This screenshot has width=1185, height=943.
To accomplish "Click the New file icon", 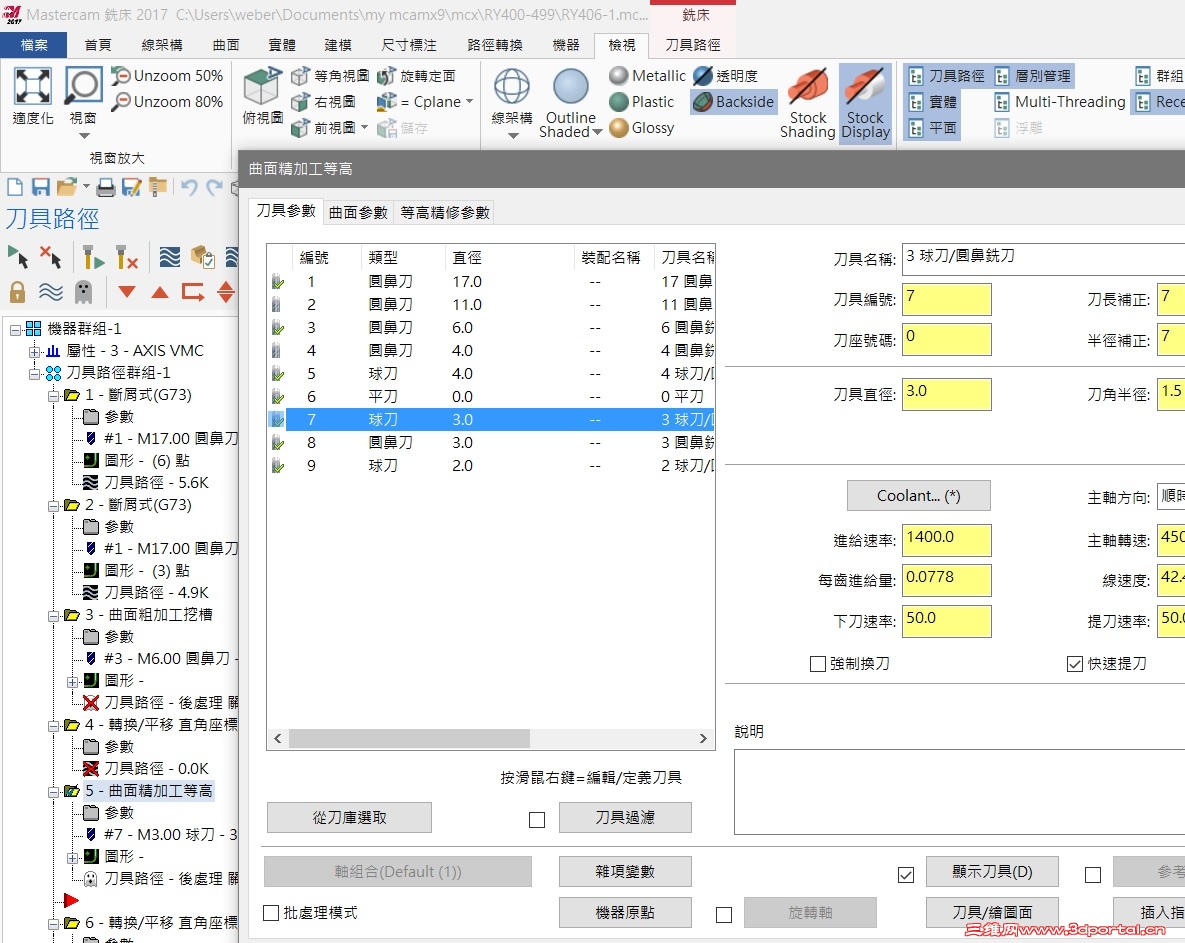I will click(x=14, y=187).
